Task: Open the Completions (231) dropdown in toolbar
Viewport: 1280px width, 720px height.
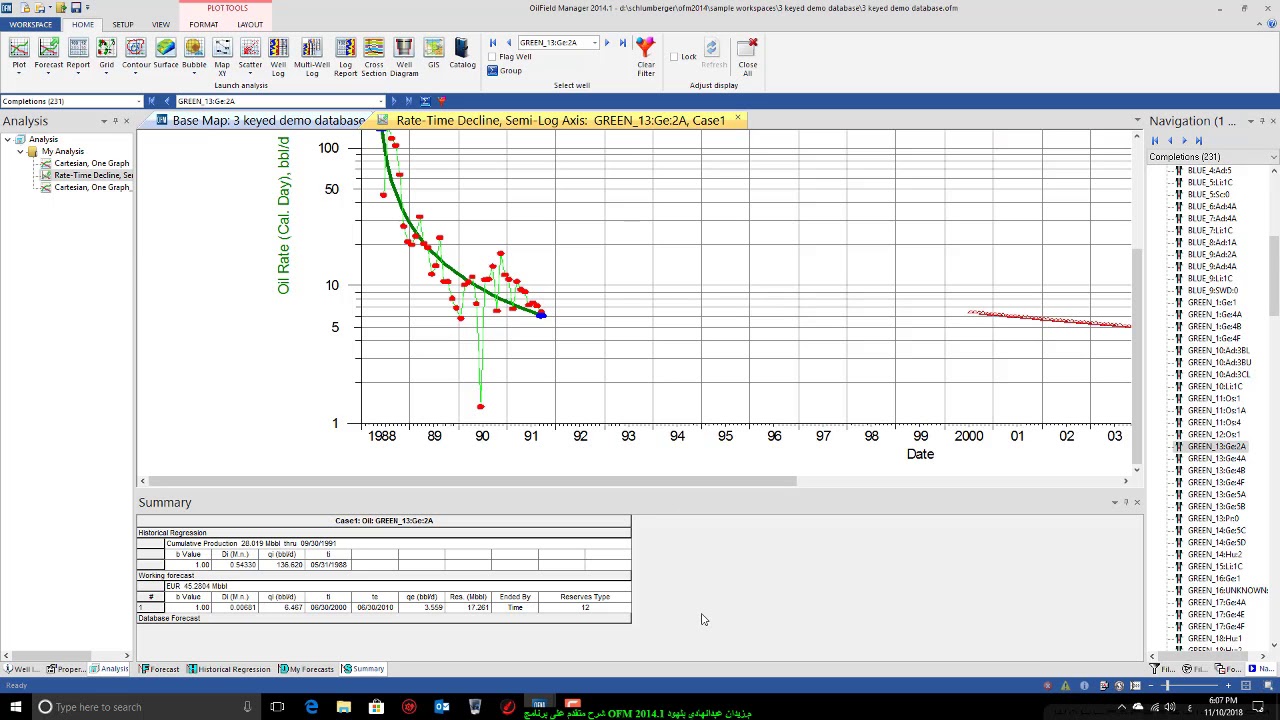Action: [x=139, y=101]
